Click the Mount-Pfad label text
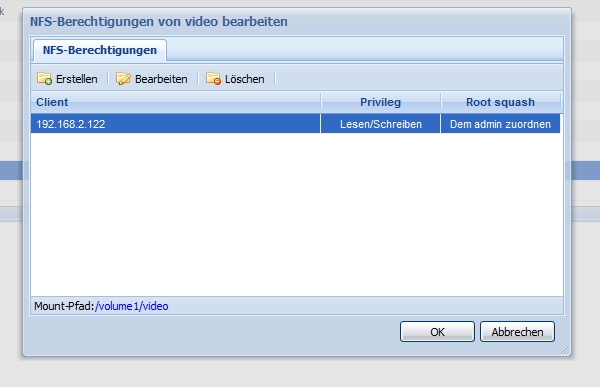 pos(64,306)
